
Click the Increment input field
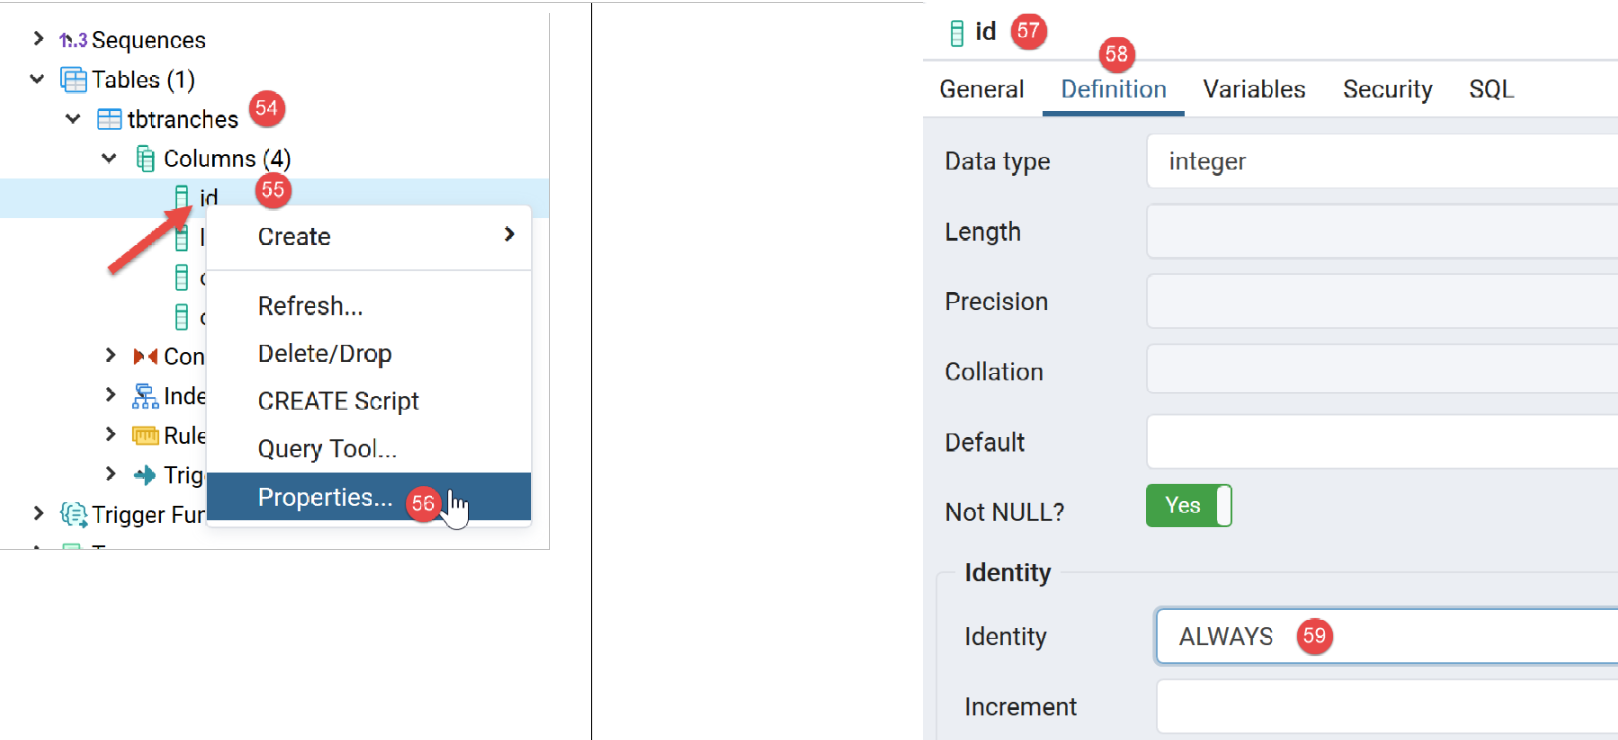click(1386, 707)
